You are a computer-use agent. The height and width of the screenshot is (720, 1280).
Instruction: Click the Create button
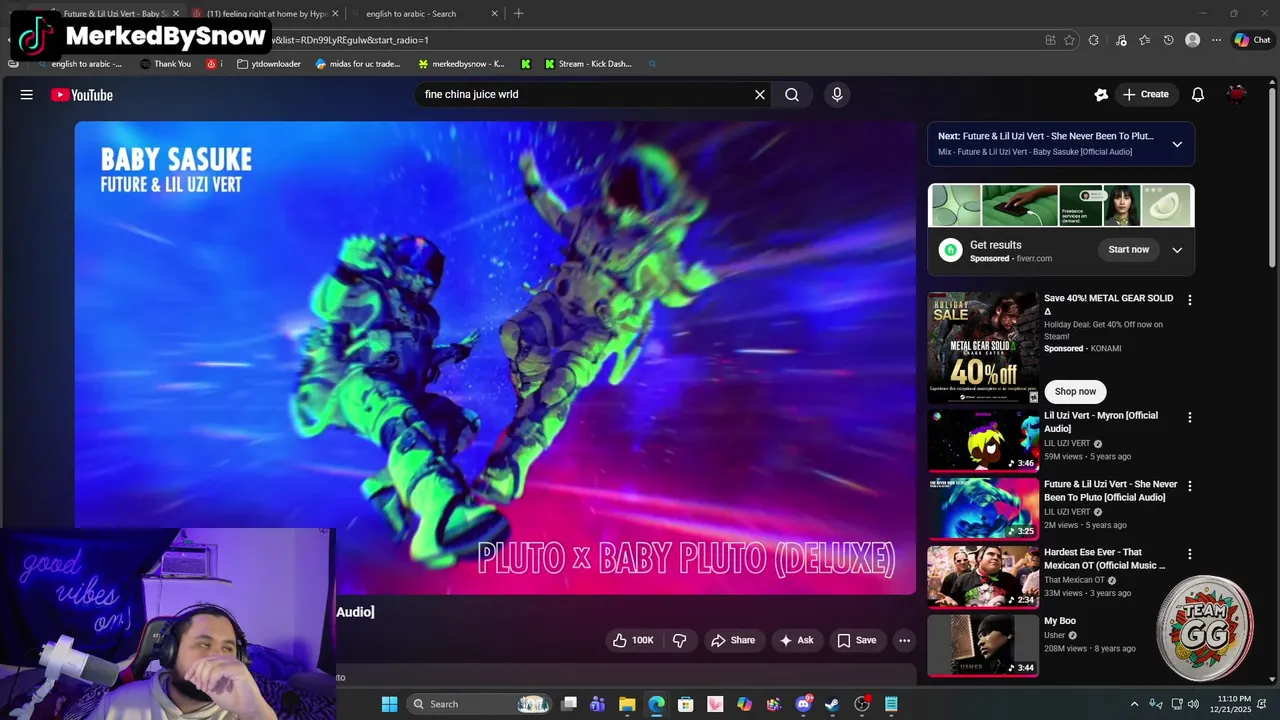1146,95
